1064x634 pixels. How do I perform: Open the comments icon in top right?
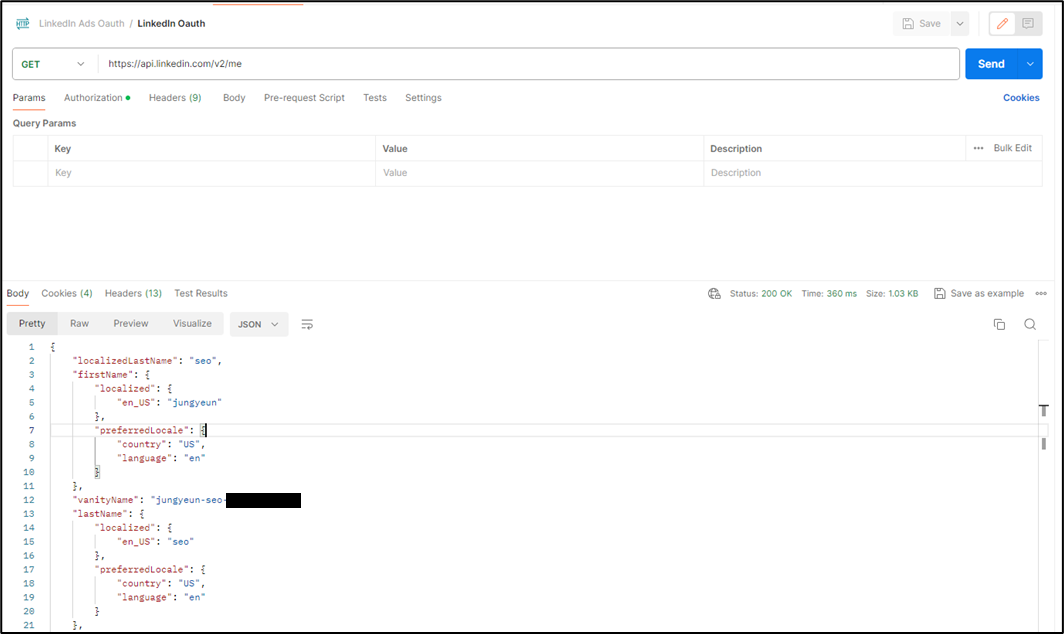click(1028, 24)
